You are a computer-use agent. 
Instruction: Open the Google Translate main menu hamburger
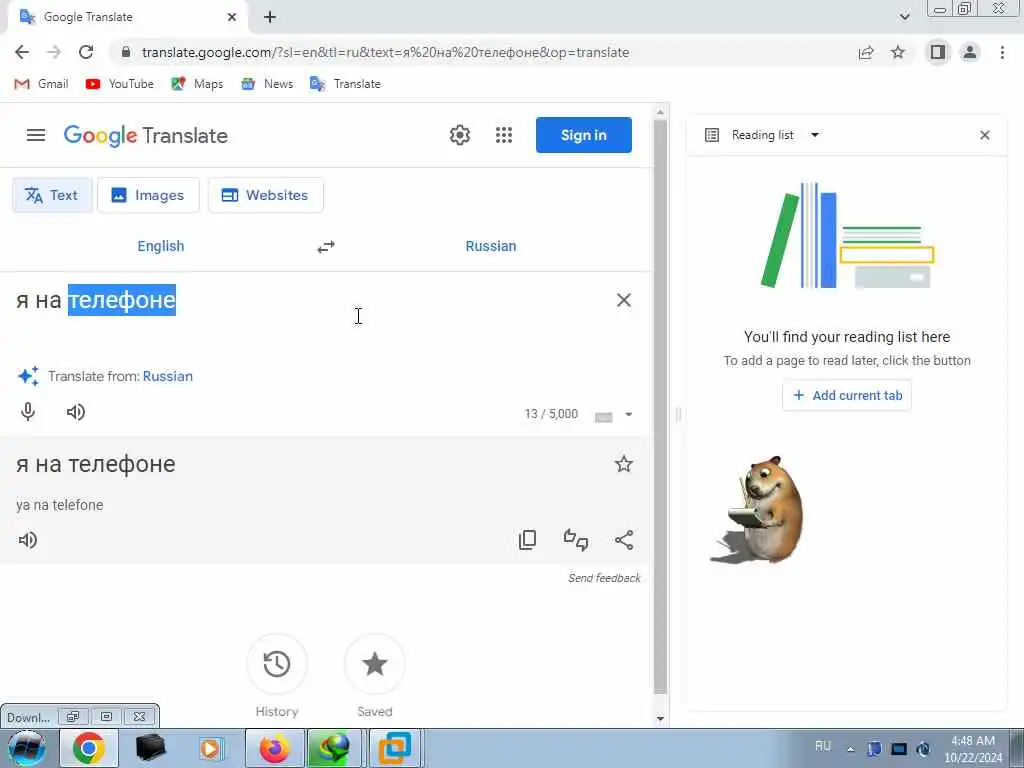(x=36, y=135)
